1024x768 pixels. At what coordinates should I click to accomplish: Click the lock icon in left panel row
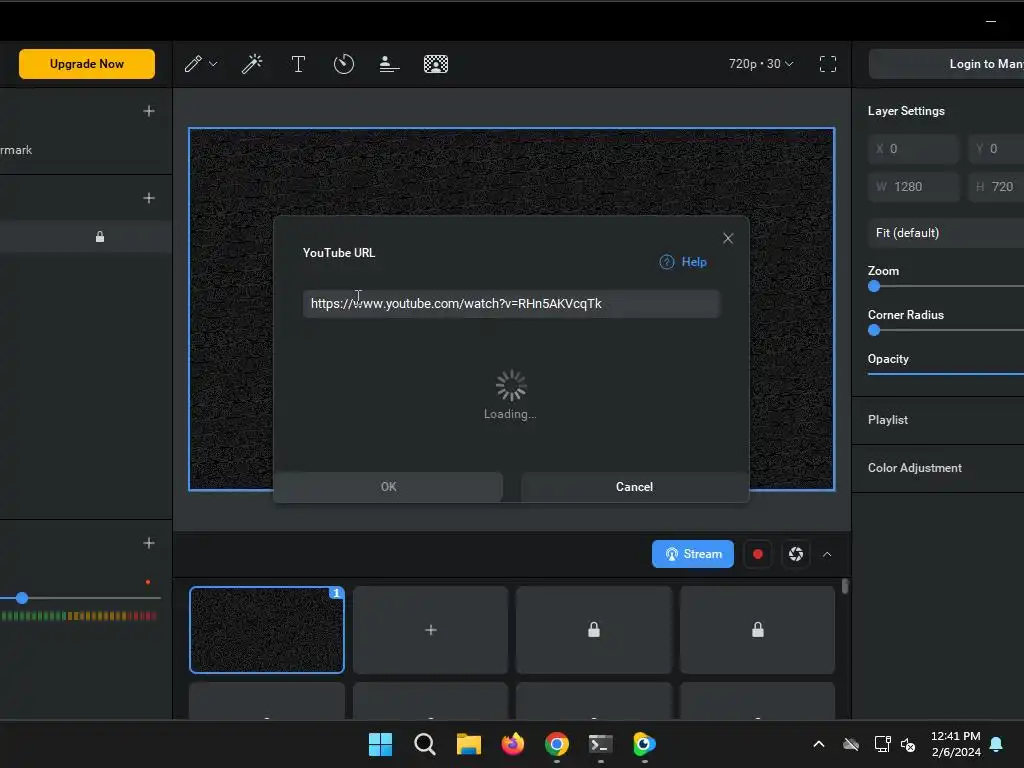coord(100,236)
